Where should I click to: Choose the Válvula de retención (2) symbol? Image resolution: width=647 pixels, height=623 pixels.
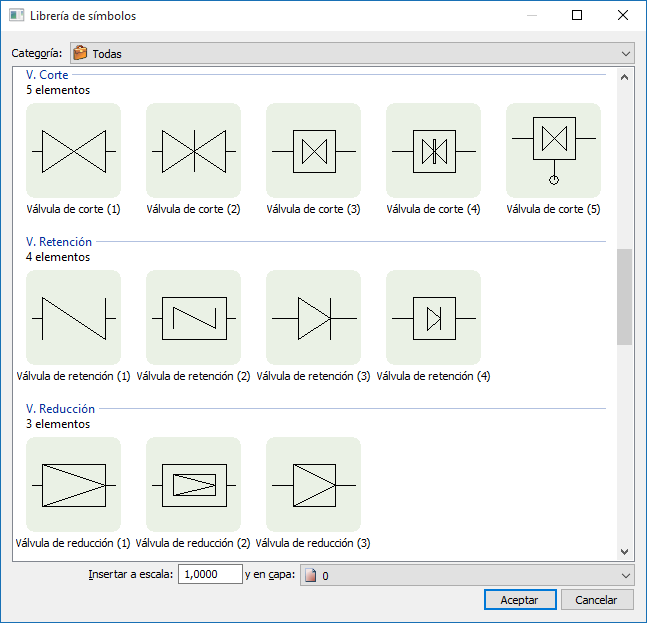(194, 318)
